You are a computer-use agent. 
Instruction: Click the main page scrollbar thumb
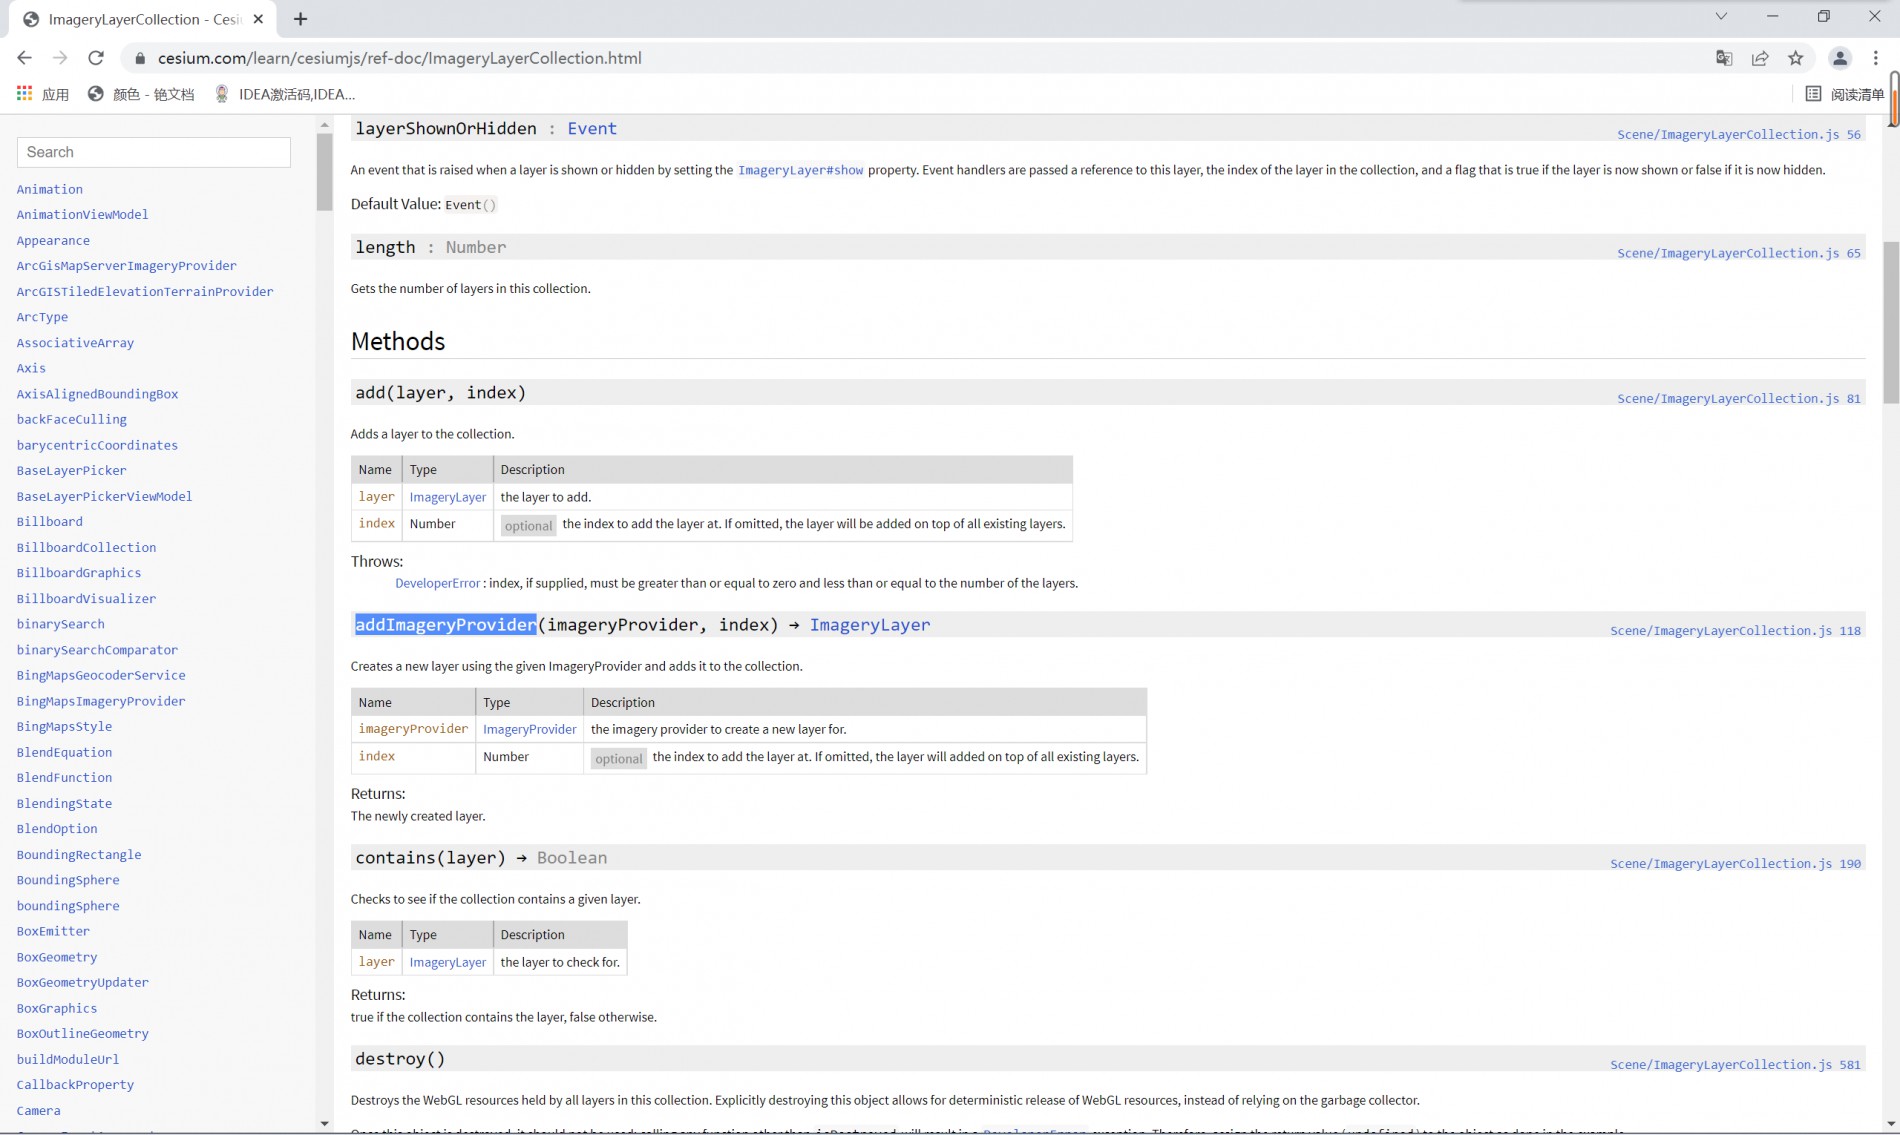point(1891,322)
